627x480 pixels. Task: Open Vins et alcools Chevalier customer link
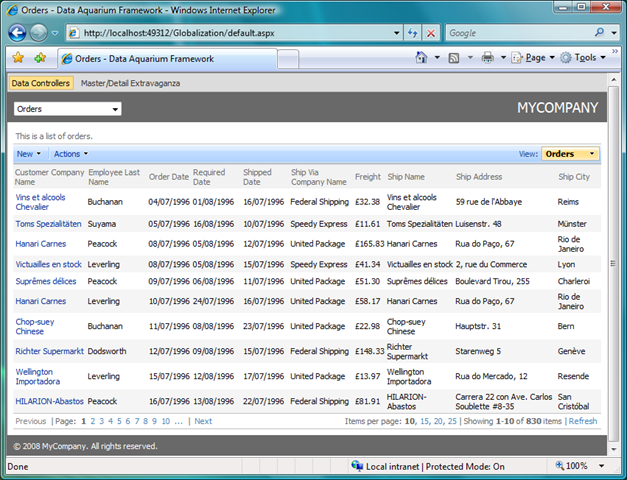pos(40,202)
